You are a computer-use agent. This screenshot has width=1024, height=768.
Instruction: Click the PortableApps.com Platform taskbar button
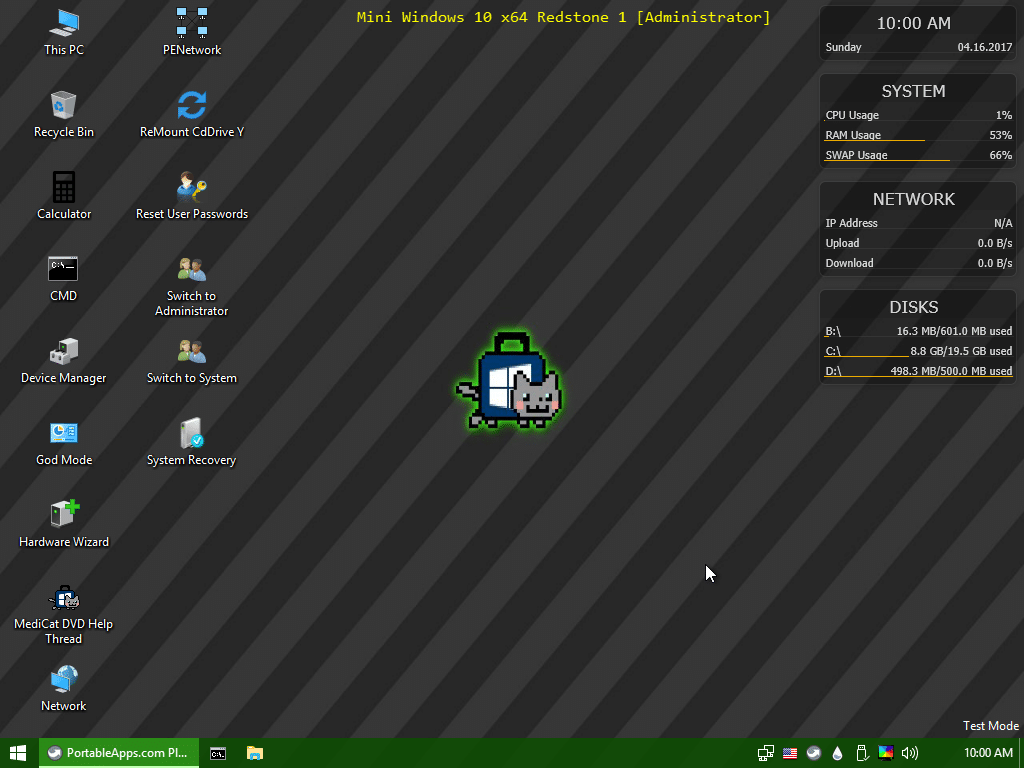[119, 753]
